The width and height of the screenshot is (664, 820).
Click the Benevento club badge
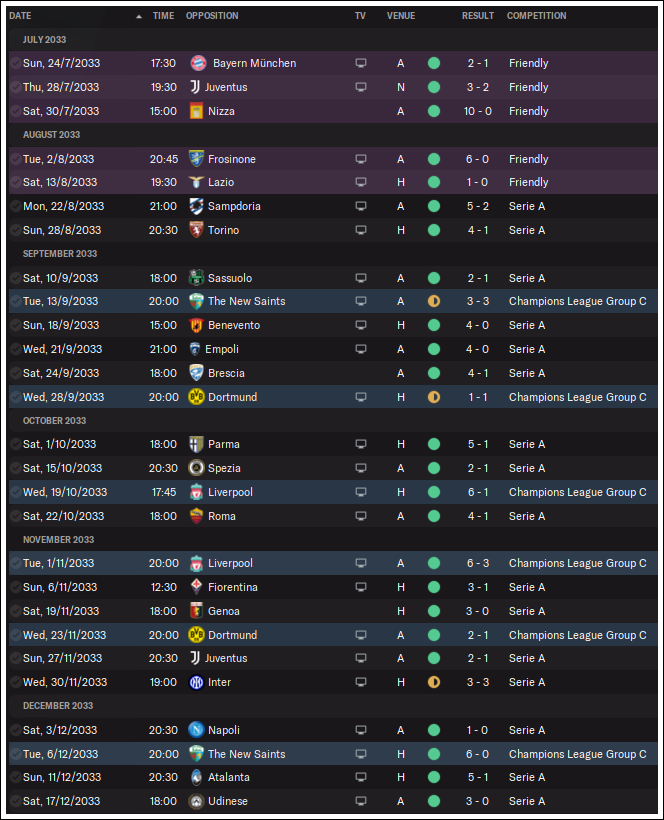pos(196,325)
